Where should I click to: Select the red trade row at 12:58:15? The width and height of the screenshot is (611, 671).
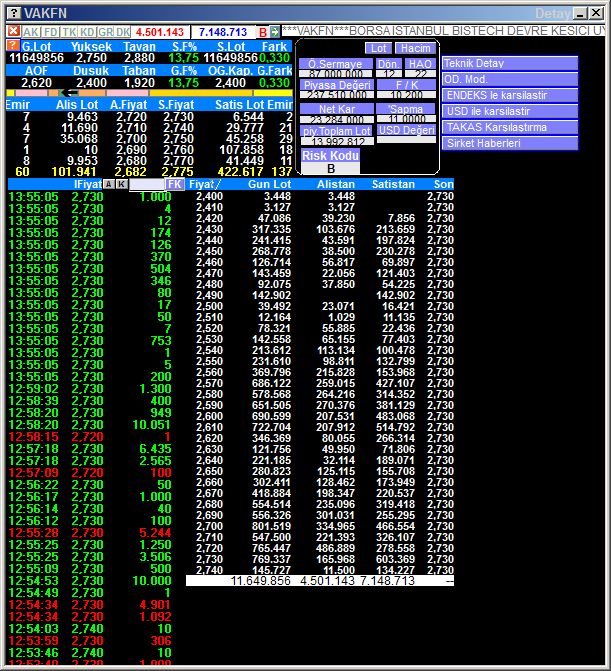click(x=90, y=436)
